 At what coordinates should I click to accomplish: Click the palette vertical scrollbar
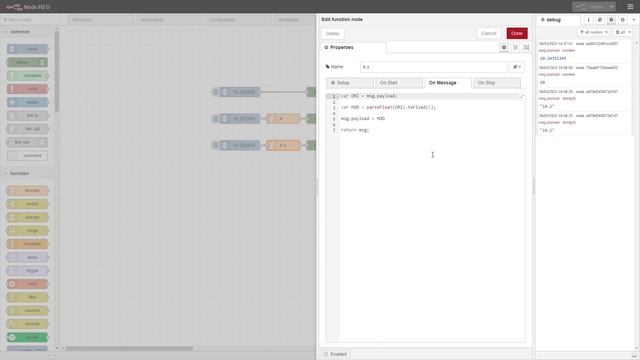57,71
